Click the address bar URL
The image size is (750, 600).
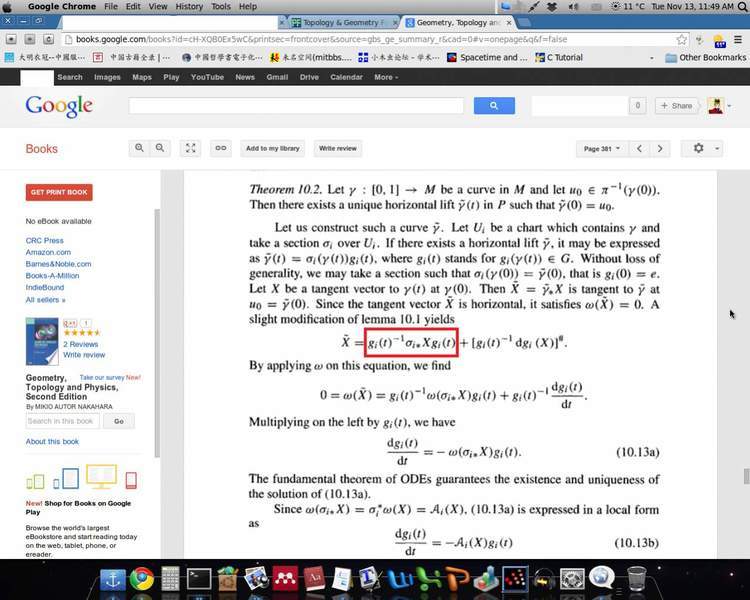[321, 39]
